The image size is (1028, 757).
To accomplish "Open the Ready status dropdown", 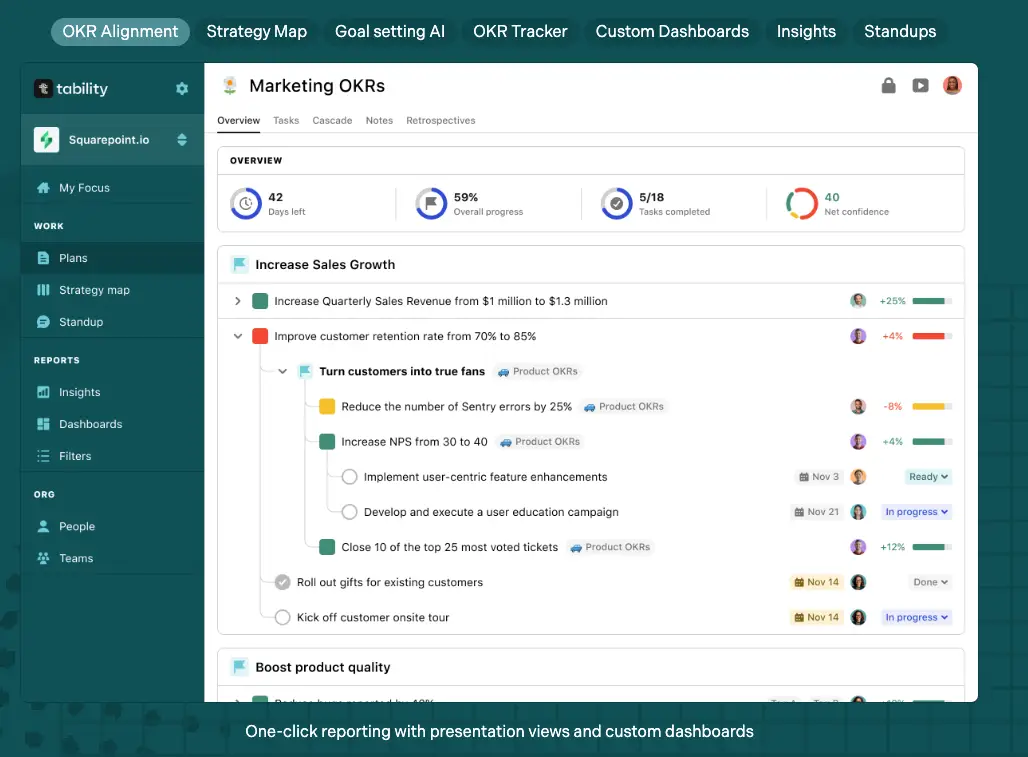I will click(928, 477).
